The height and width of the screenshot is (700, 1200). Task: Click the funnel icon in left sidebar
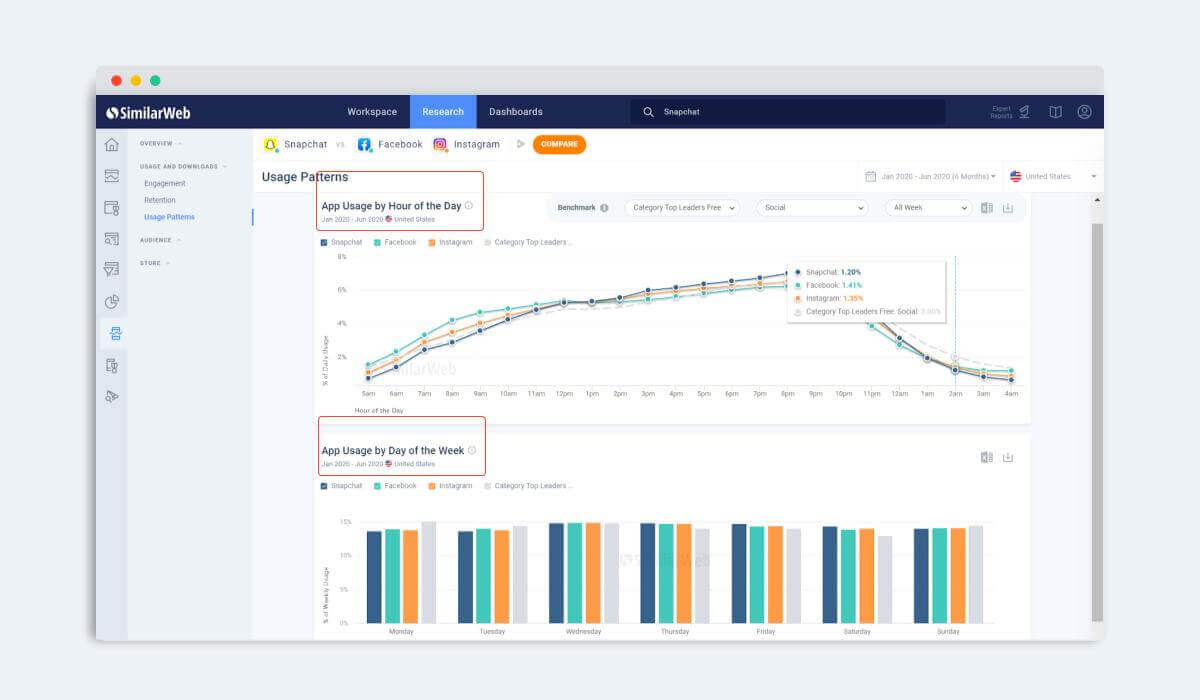[111, 270]
